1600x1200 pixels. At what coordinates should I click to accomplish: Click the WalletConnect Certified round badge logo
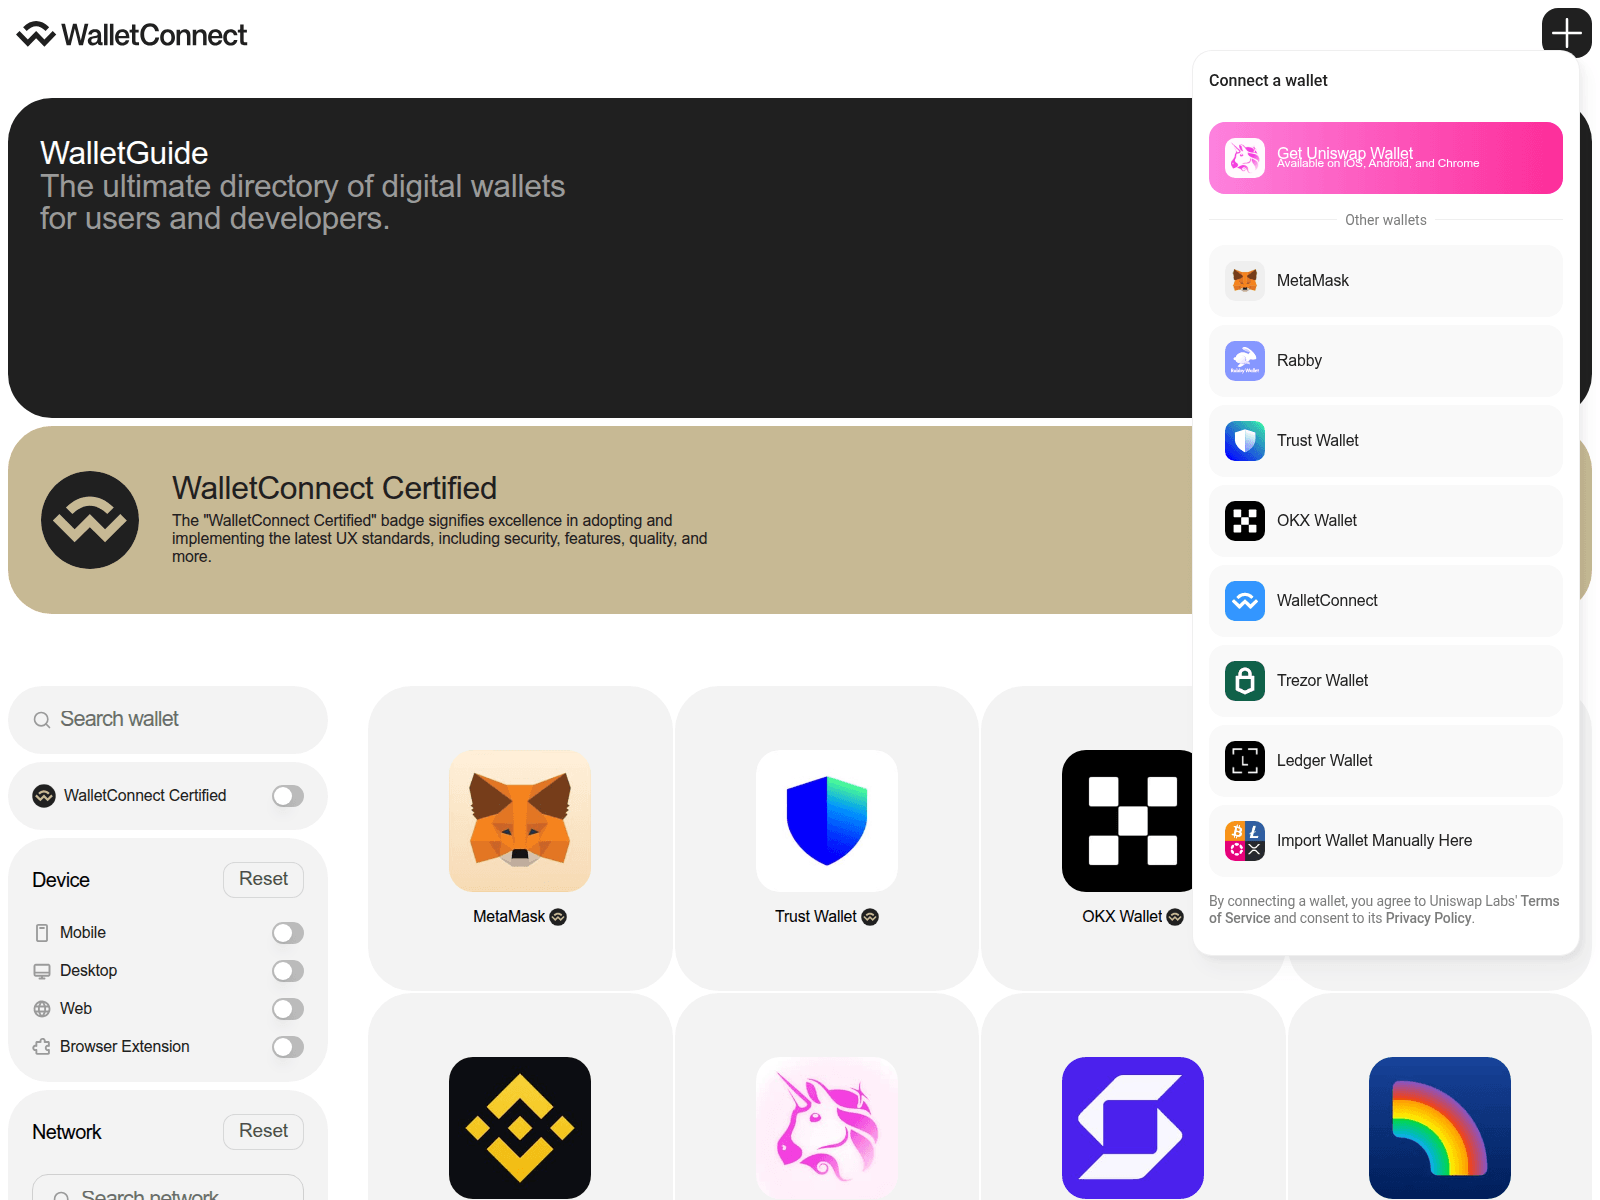[x=90, y=520]
